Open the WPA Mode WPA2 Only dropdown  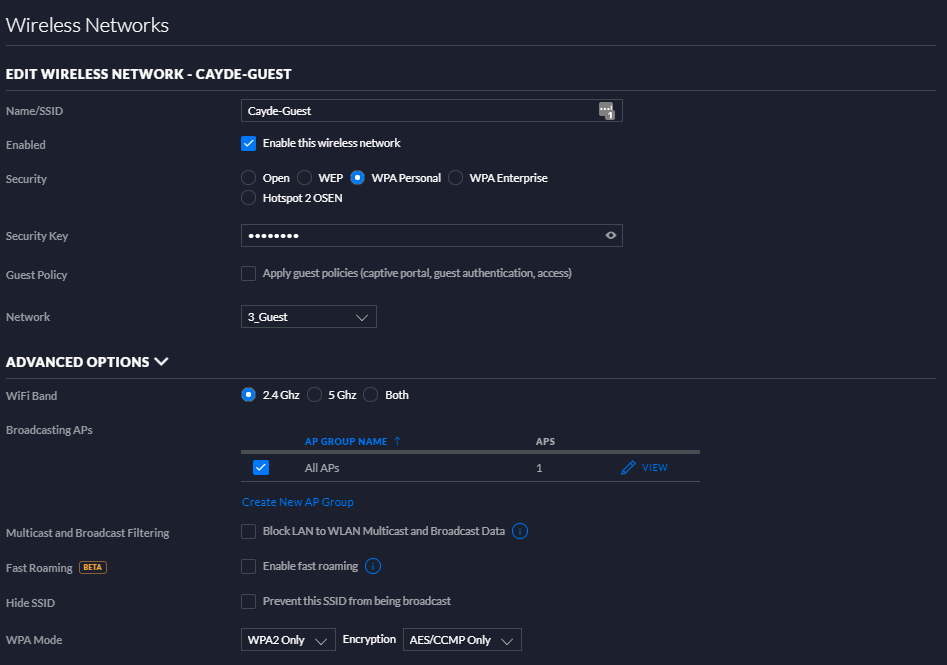[288, 640]
